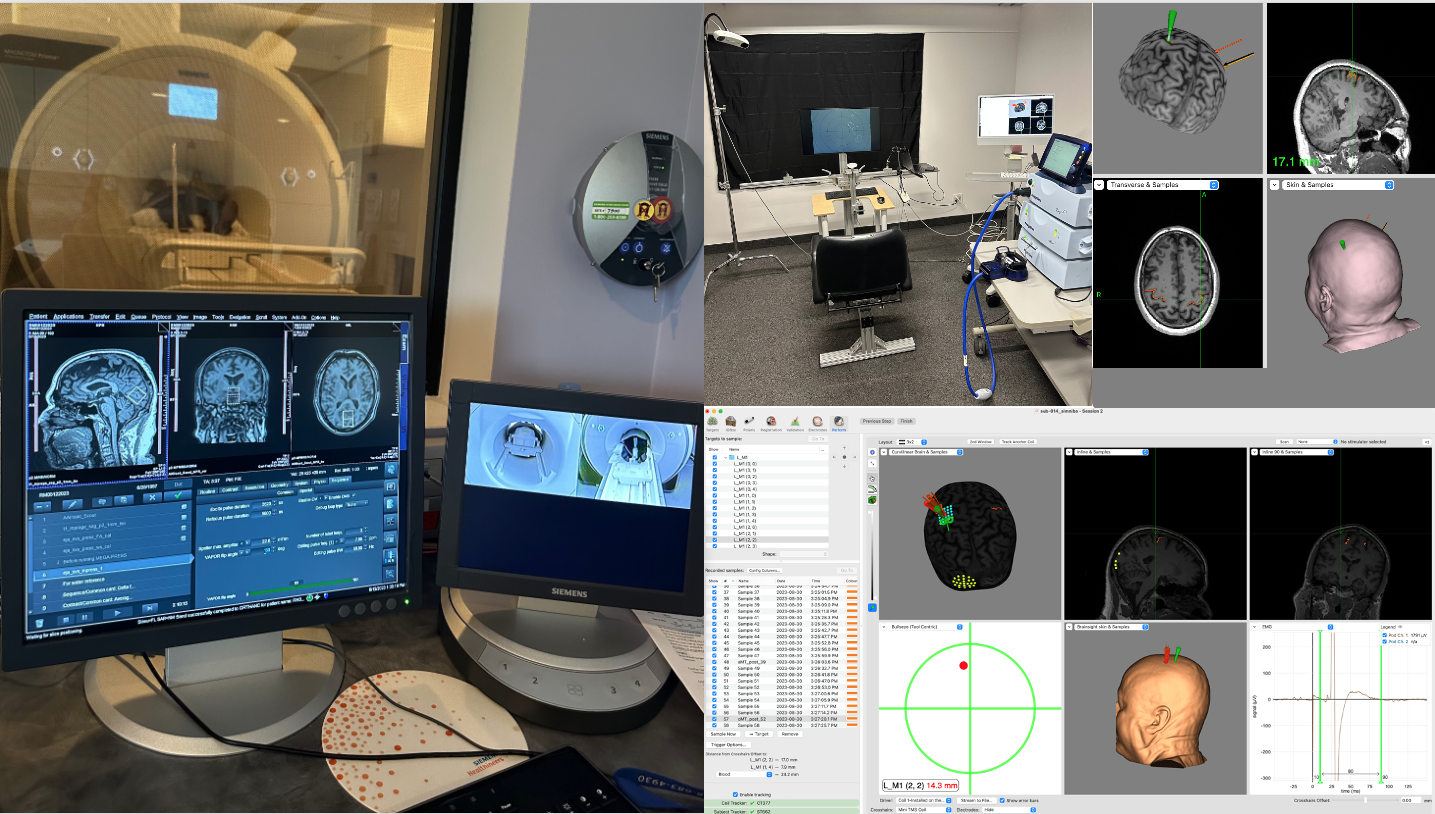Select the curved ruler tool icon

[x=872, y=489]
